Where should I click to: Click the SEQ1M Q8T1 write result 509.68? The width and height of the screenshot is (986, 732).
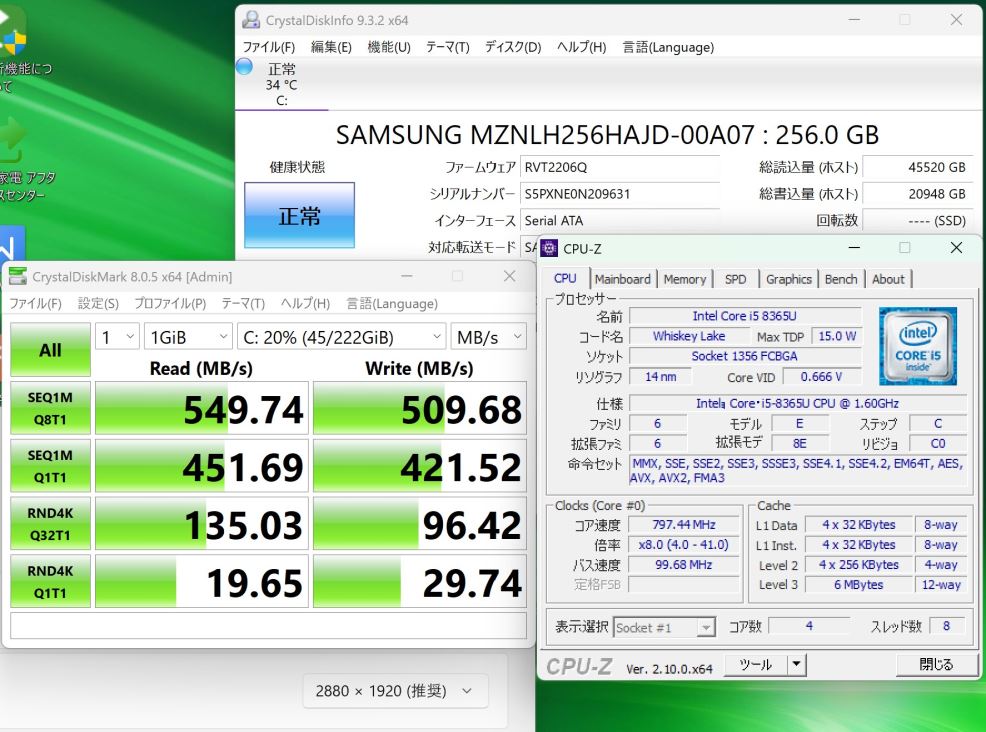point(420,408)
